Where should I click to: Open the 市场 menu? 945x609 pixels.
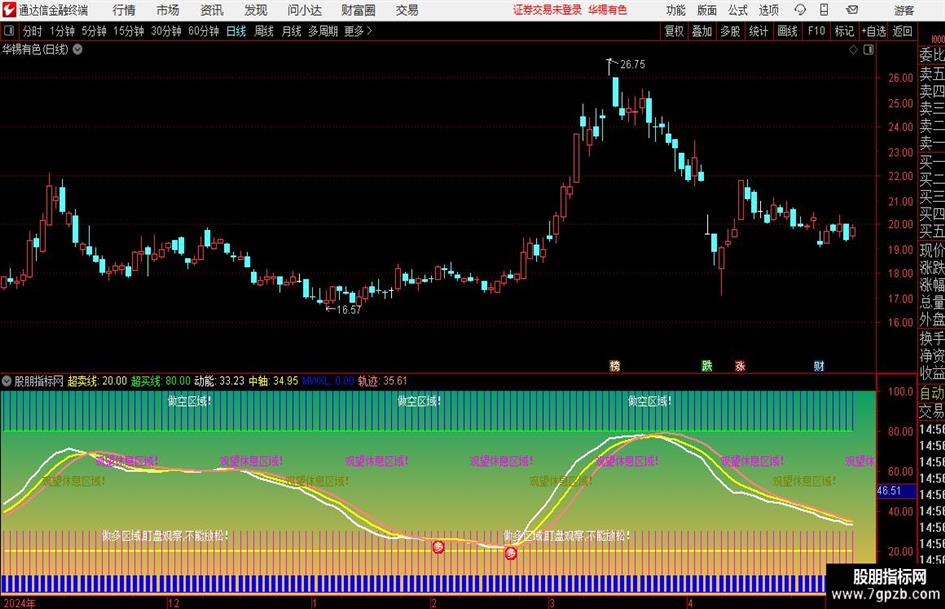[168, 10]
